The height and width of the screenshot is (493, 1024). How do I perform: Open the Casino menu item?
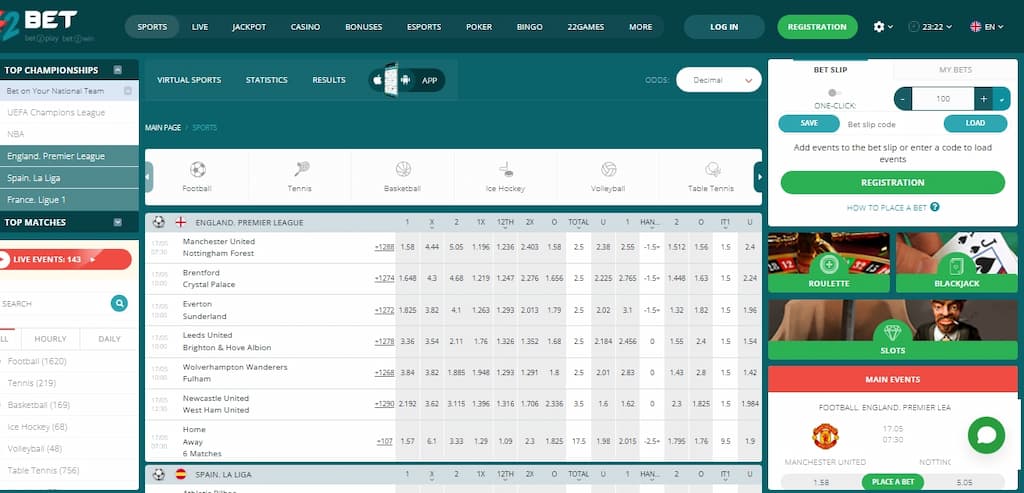[306, 27]
